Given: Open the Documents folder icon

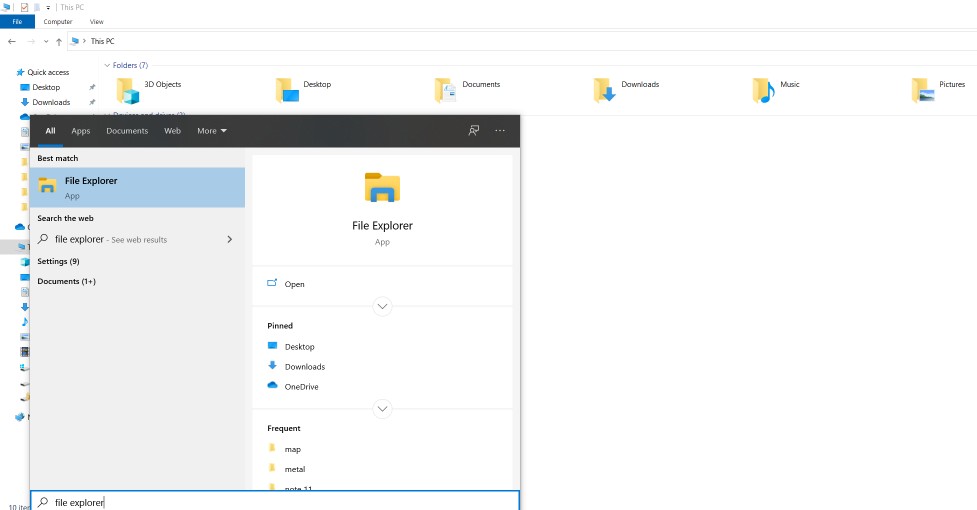Looking at the screenshot, I should click(446, 91).
